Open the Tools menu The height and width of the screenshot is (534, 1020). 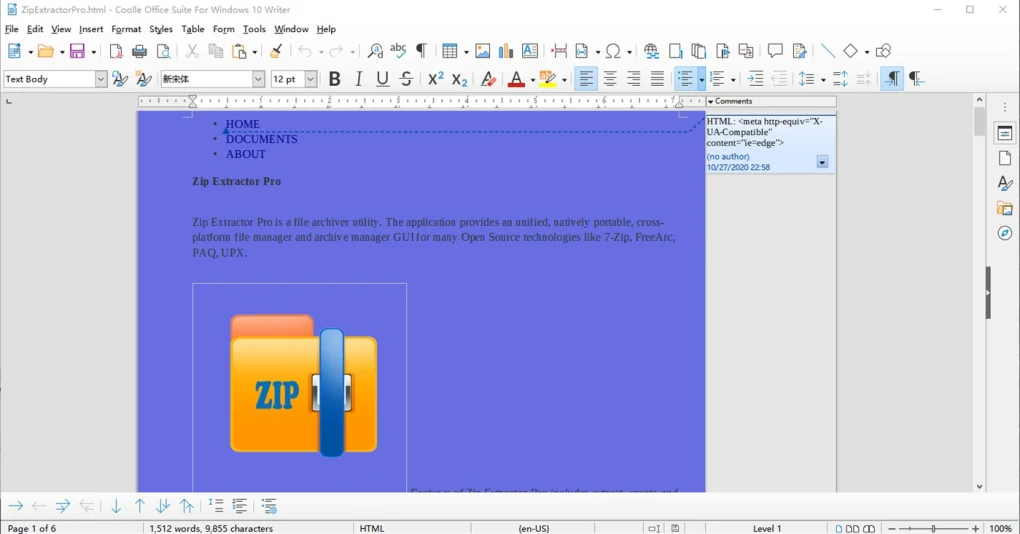(254, 29)
